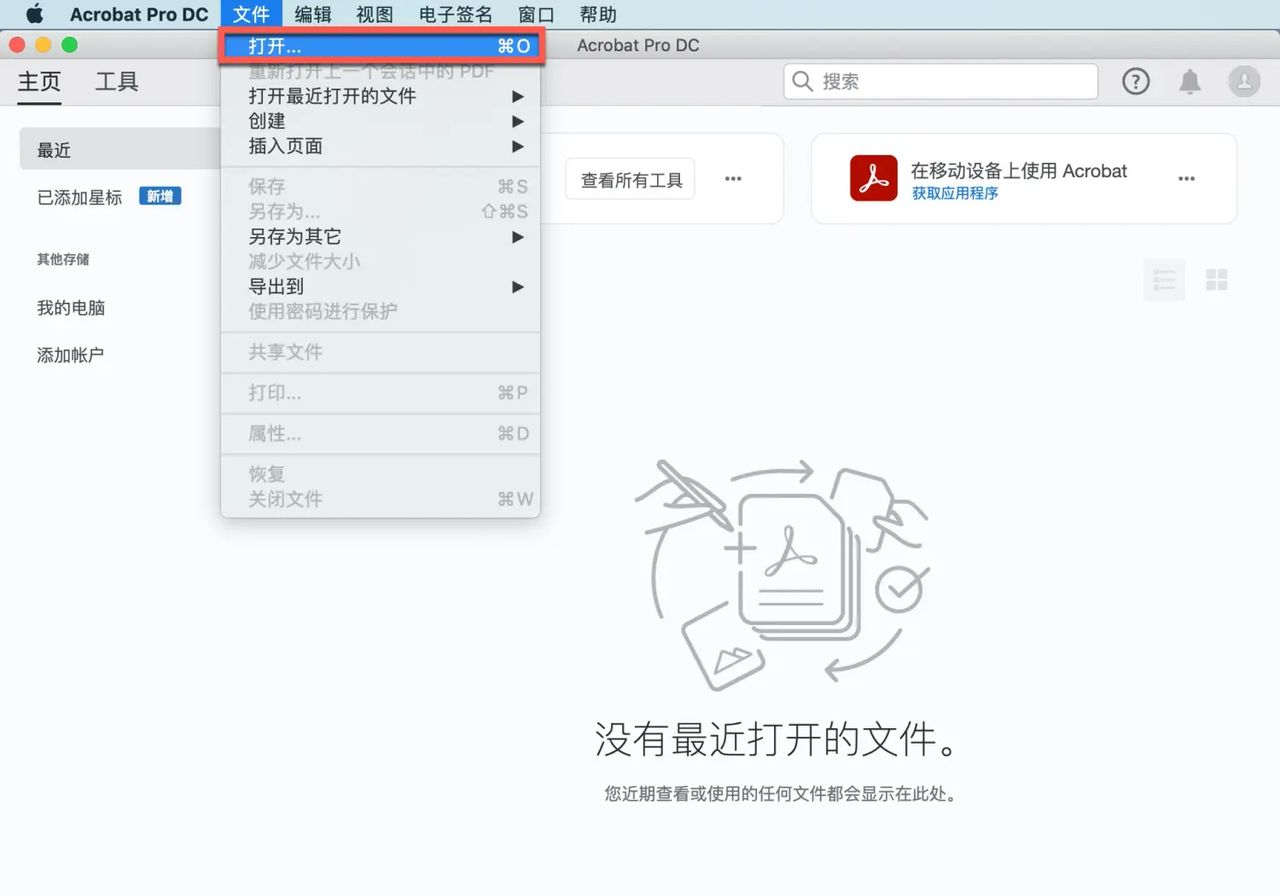Click the 没有最近打开的文件 heading
The width and height of the screenshot is (1280, 896).
tap(777, 741)
